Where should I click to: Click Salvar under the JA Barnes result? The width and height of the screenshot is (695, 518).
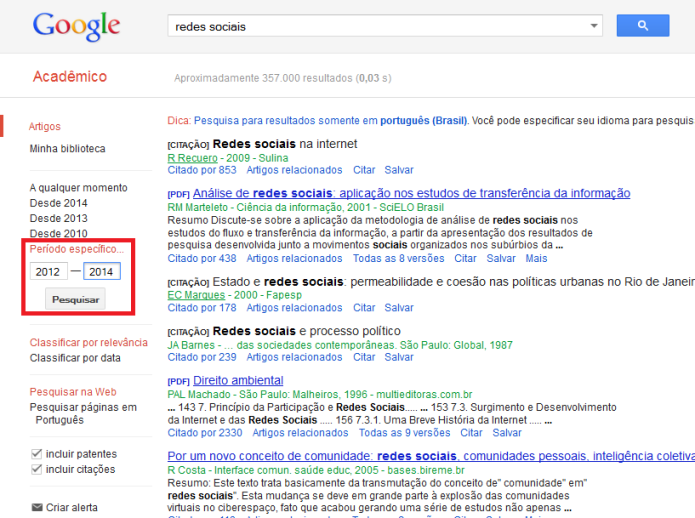tap(399, 357)
